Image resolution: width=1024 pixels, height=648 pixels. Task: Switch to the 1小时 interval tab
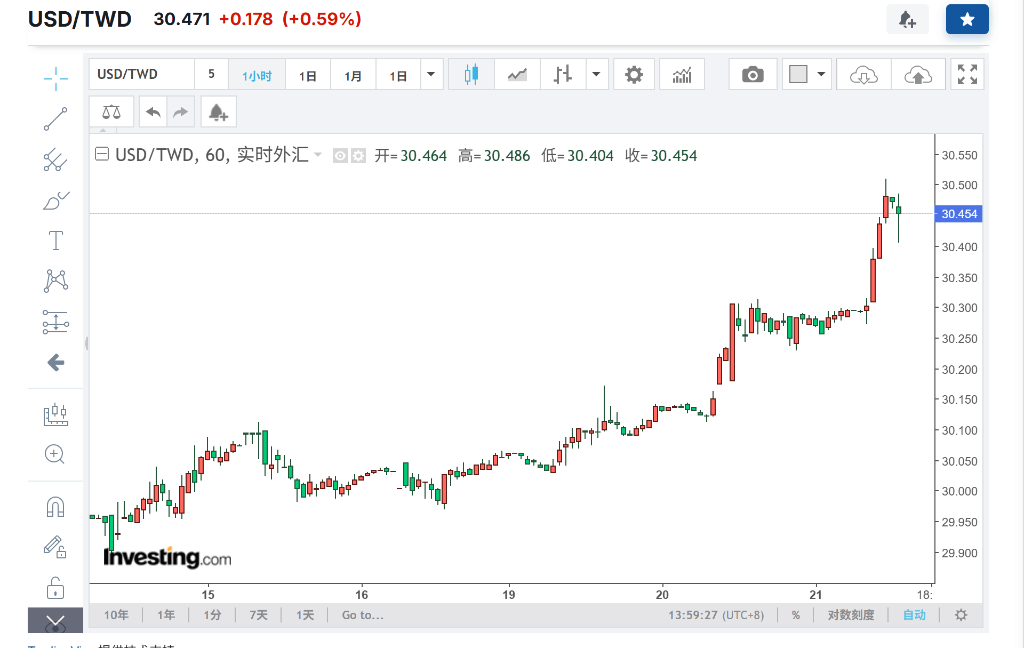(257, 75)
